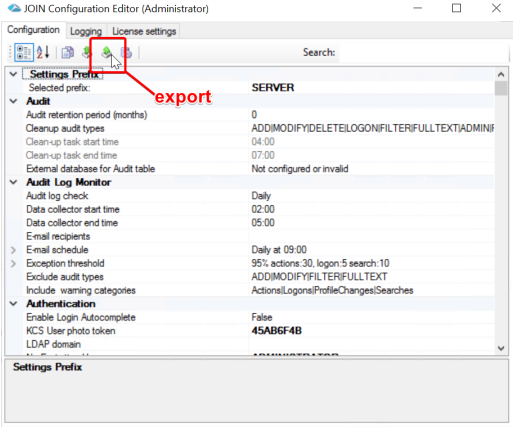Screen dimensions: 513x431
Task: Select the Authentication category header
Action: (61, 304)
